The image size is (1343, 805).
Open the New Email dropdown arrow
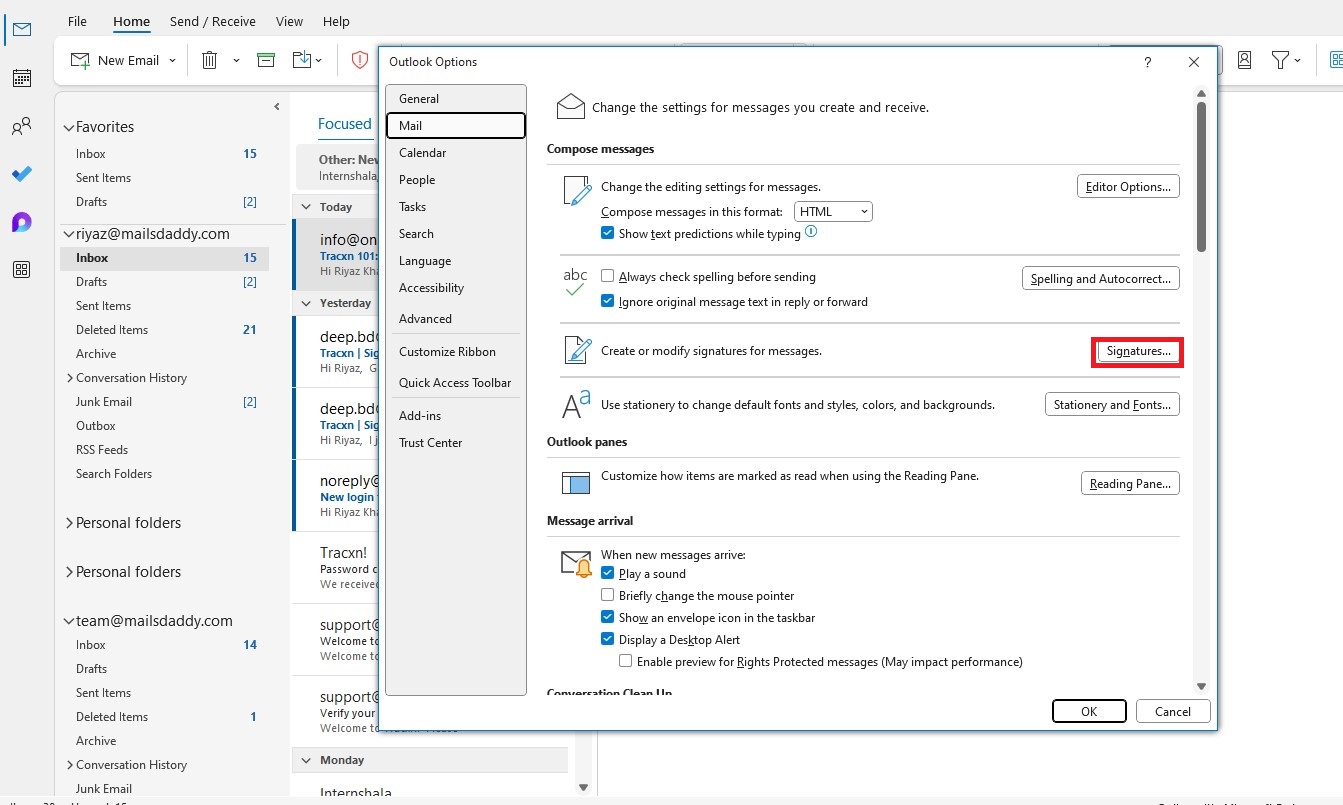click(172, 61)
